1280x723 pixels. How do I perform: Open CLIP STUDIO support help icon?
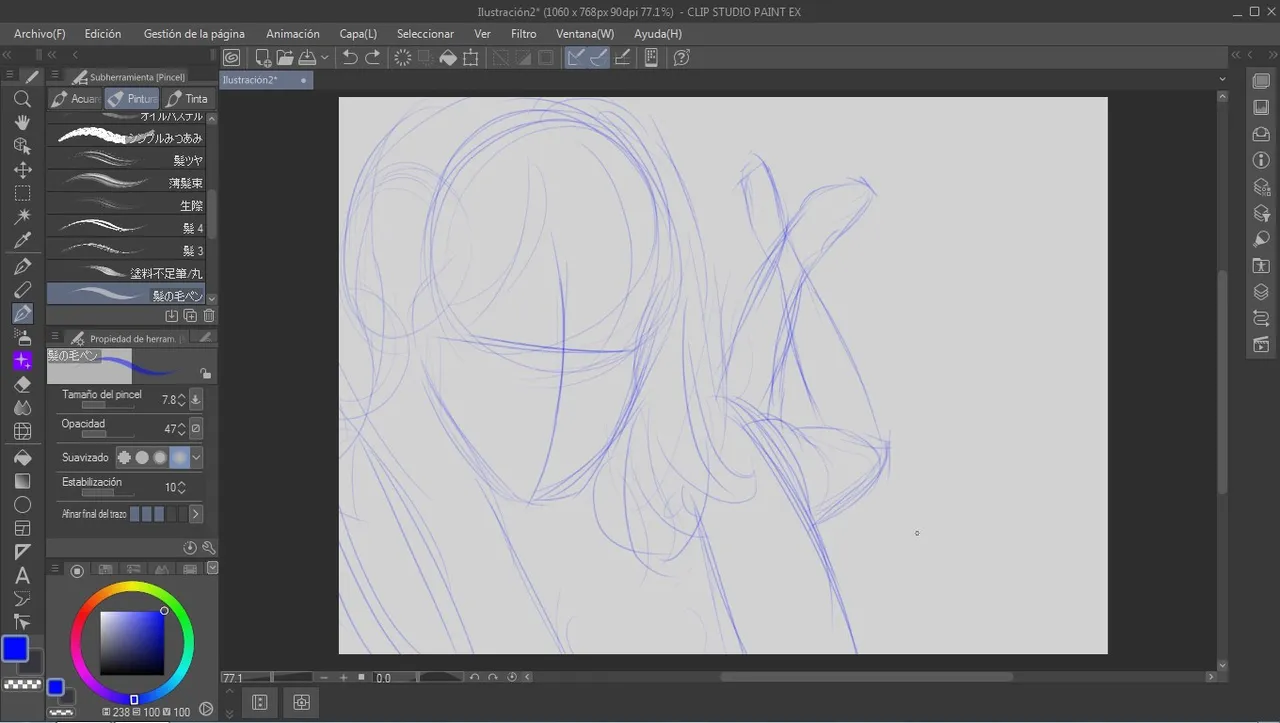click(682, 58)
